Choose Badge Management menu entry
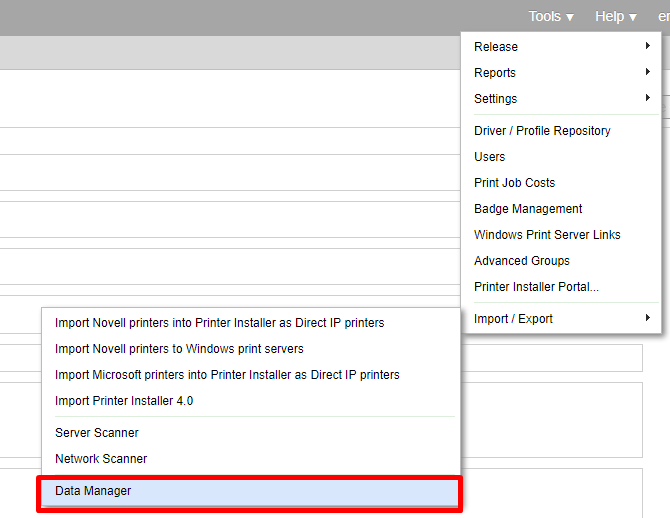Screen dimensions: 670x518 (528, 209)
